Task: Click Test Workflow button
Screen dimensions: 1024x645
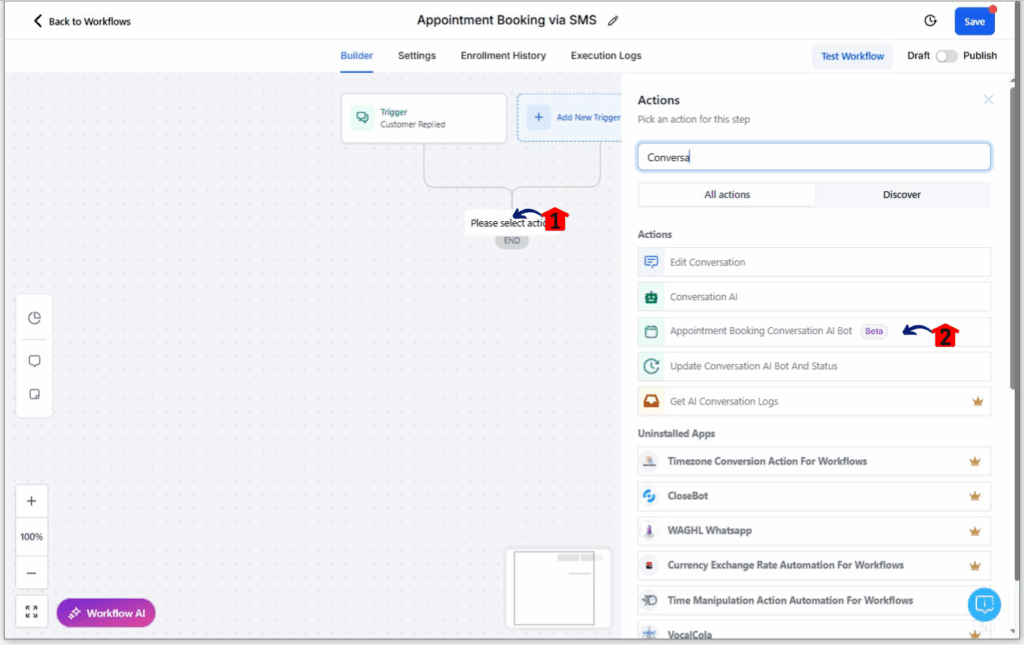Action: [852, 56]
